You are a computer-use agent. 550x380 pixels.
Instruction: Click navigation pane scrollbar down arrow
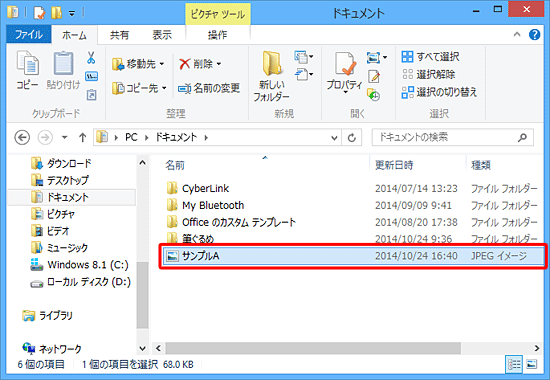click(142, 348)
